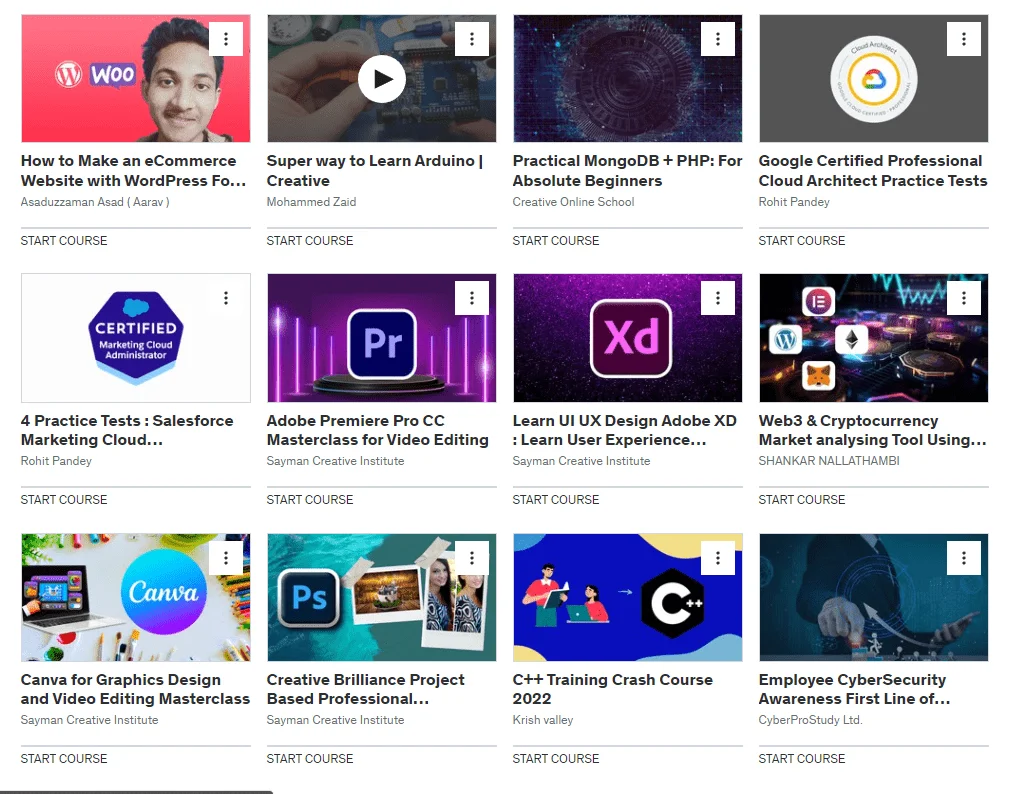Open options menu for WordPress eCommerce course
The width and height of the screenshot is (1010, 794).
(225, 39)
